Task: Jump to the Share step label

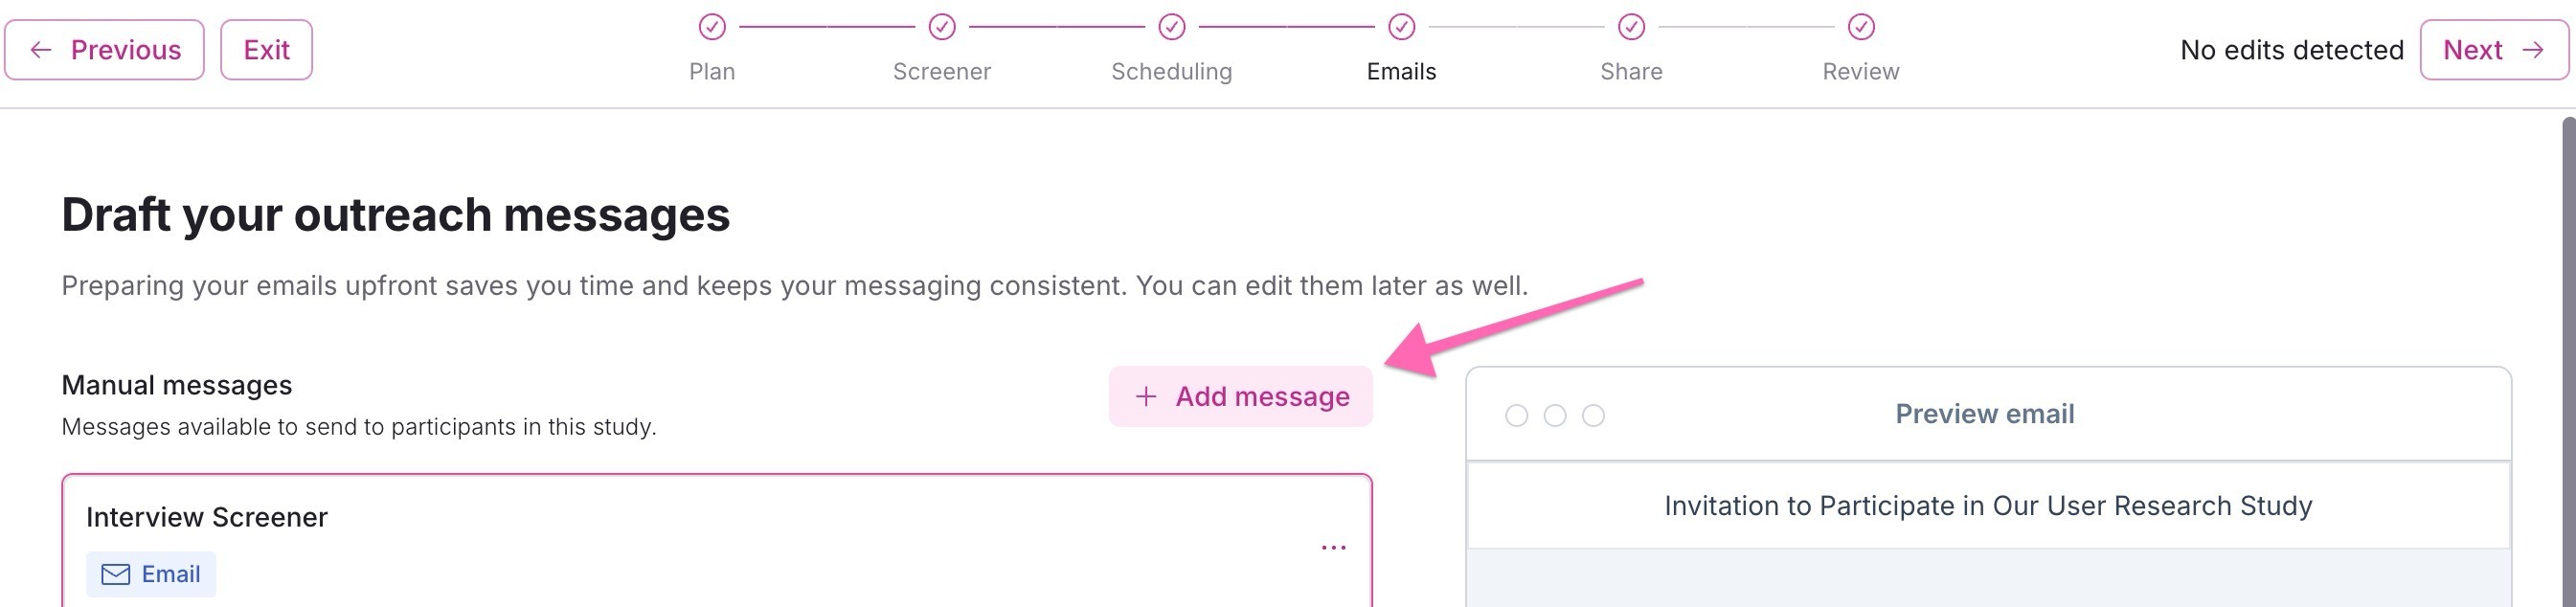Action: tap(1632, 72)
